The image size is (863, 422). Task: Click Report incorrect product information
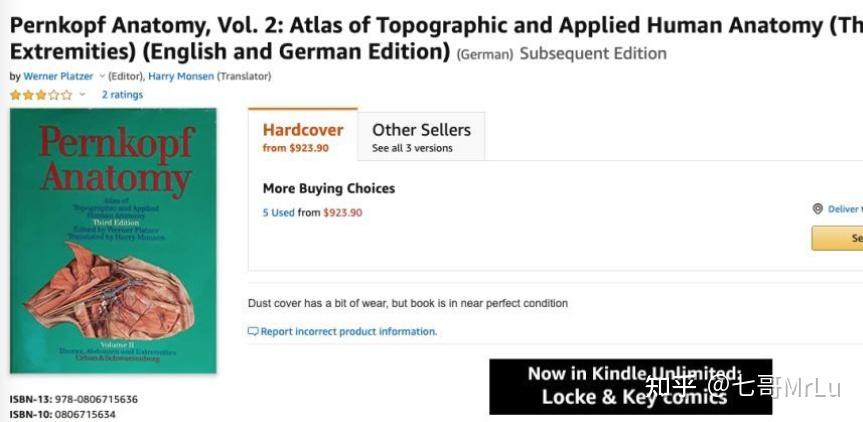click(349, 332)
